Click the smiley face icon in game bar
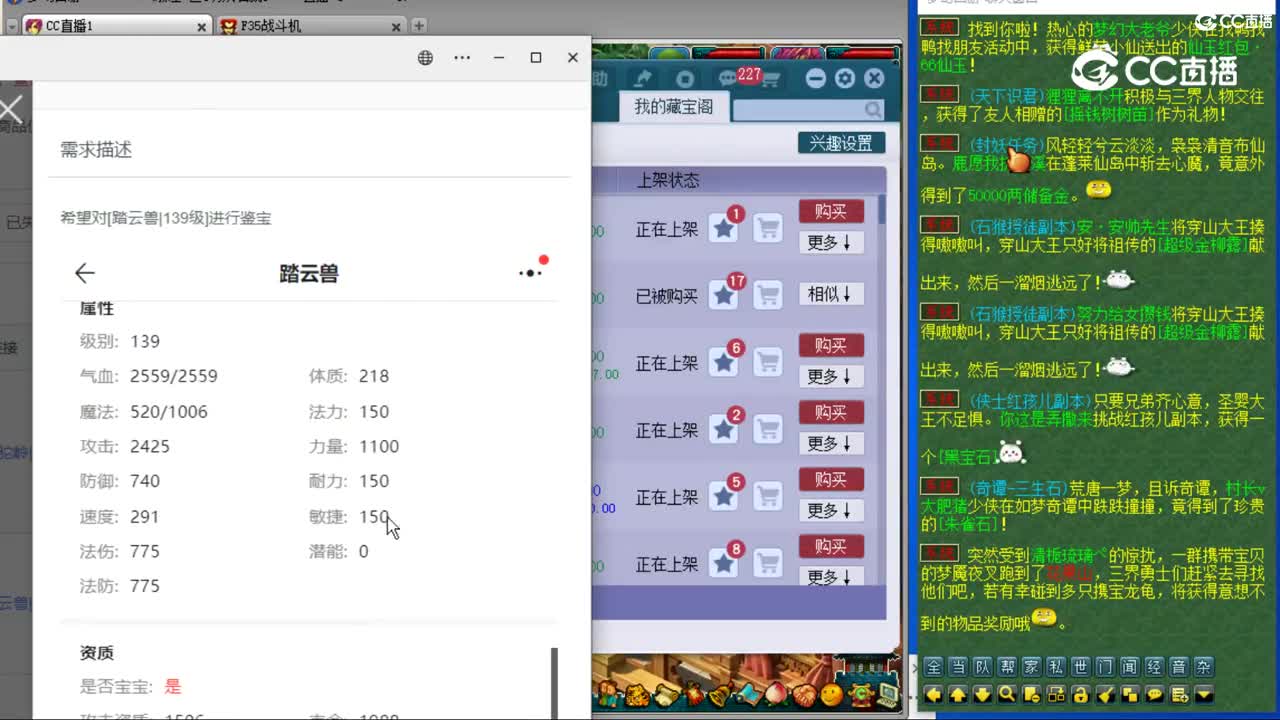The width and height of the screenshot is (1280, 720). pyautogui.click(x=831, y=695)
